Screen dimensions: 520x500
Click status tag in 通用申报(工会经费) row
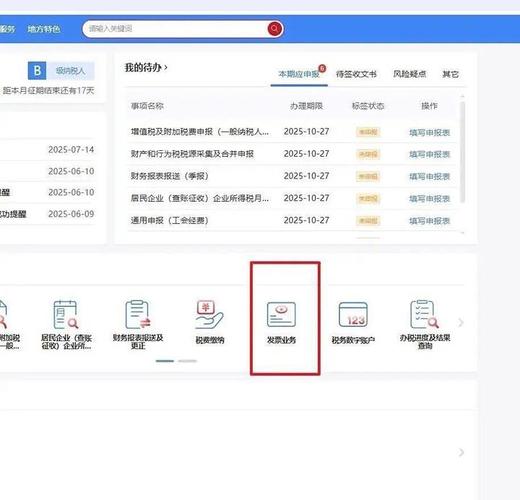[368, 221]
